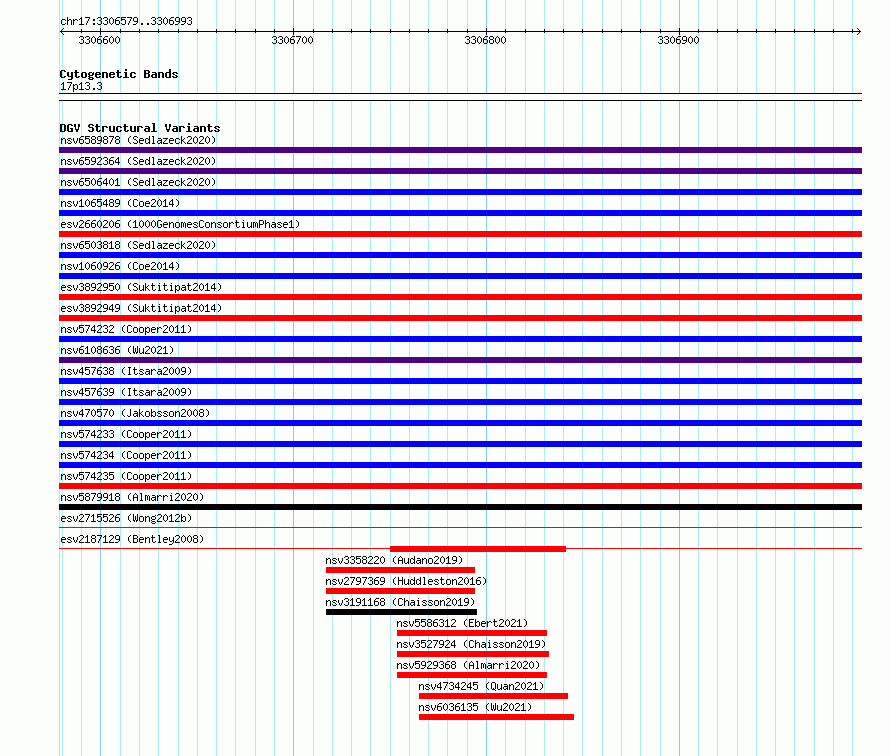Open variant nsv457638 (Itsara2009) label

(126, 371)
